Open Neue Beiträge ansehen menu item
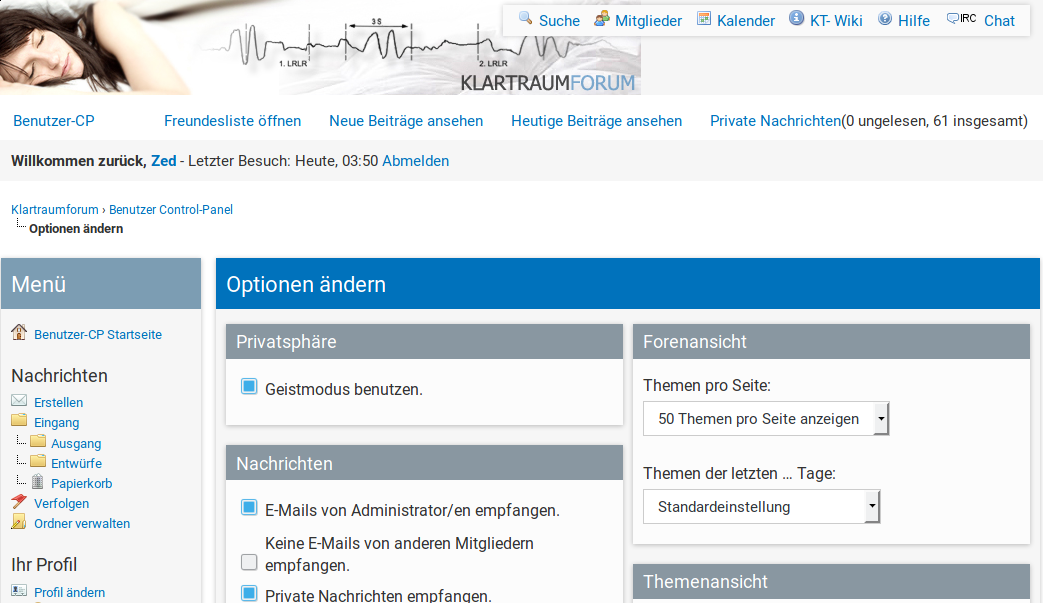The width and height of the screenshot is (1043, 603). 406,121
